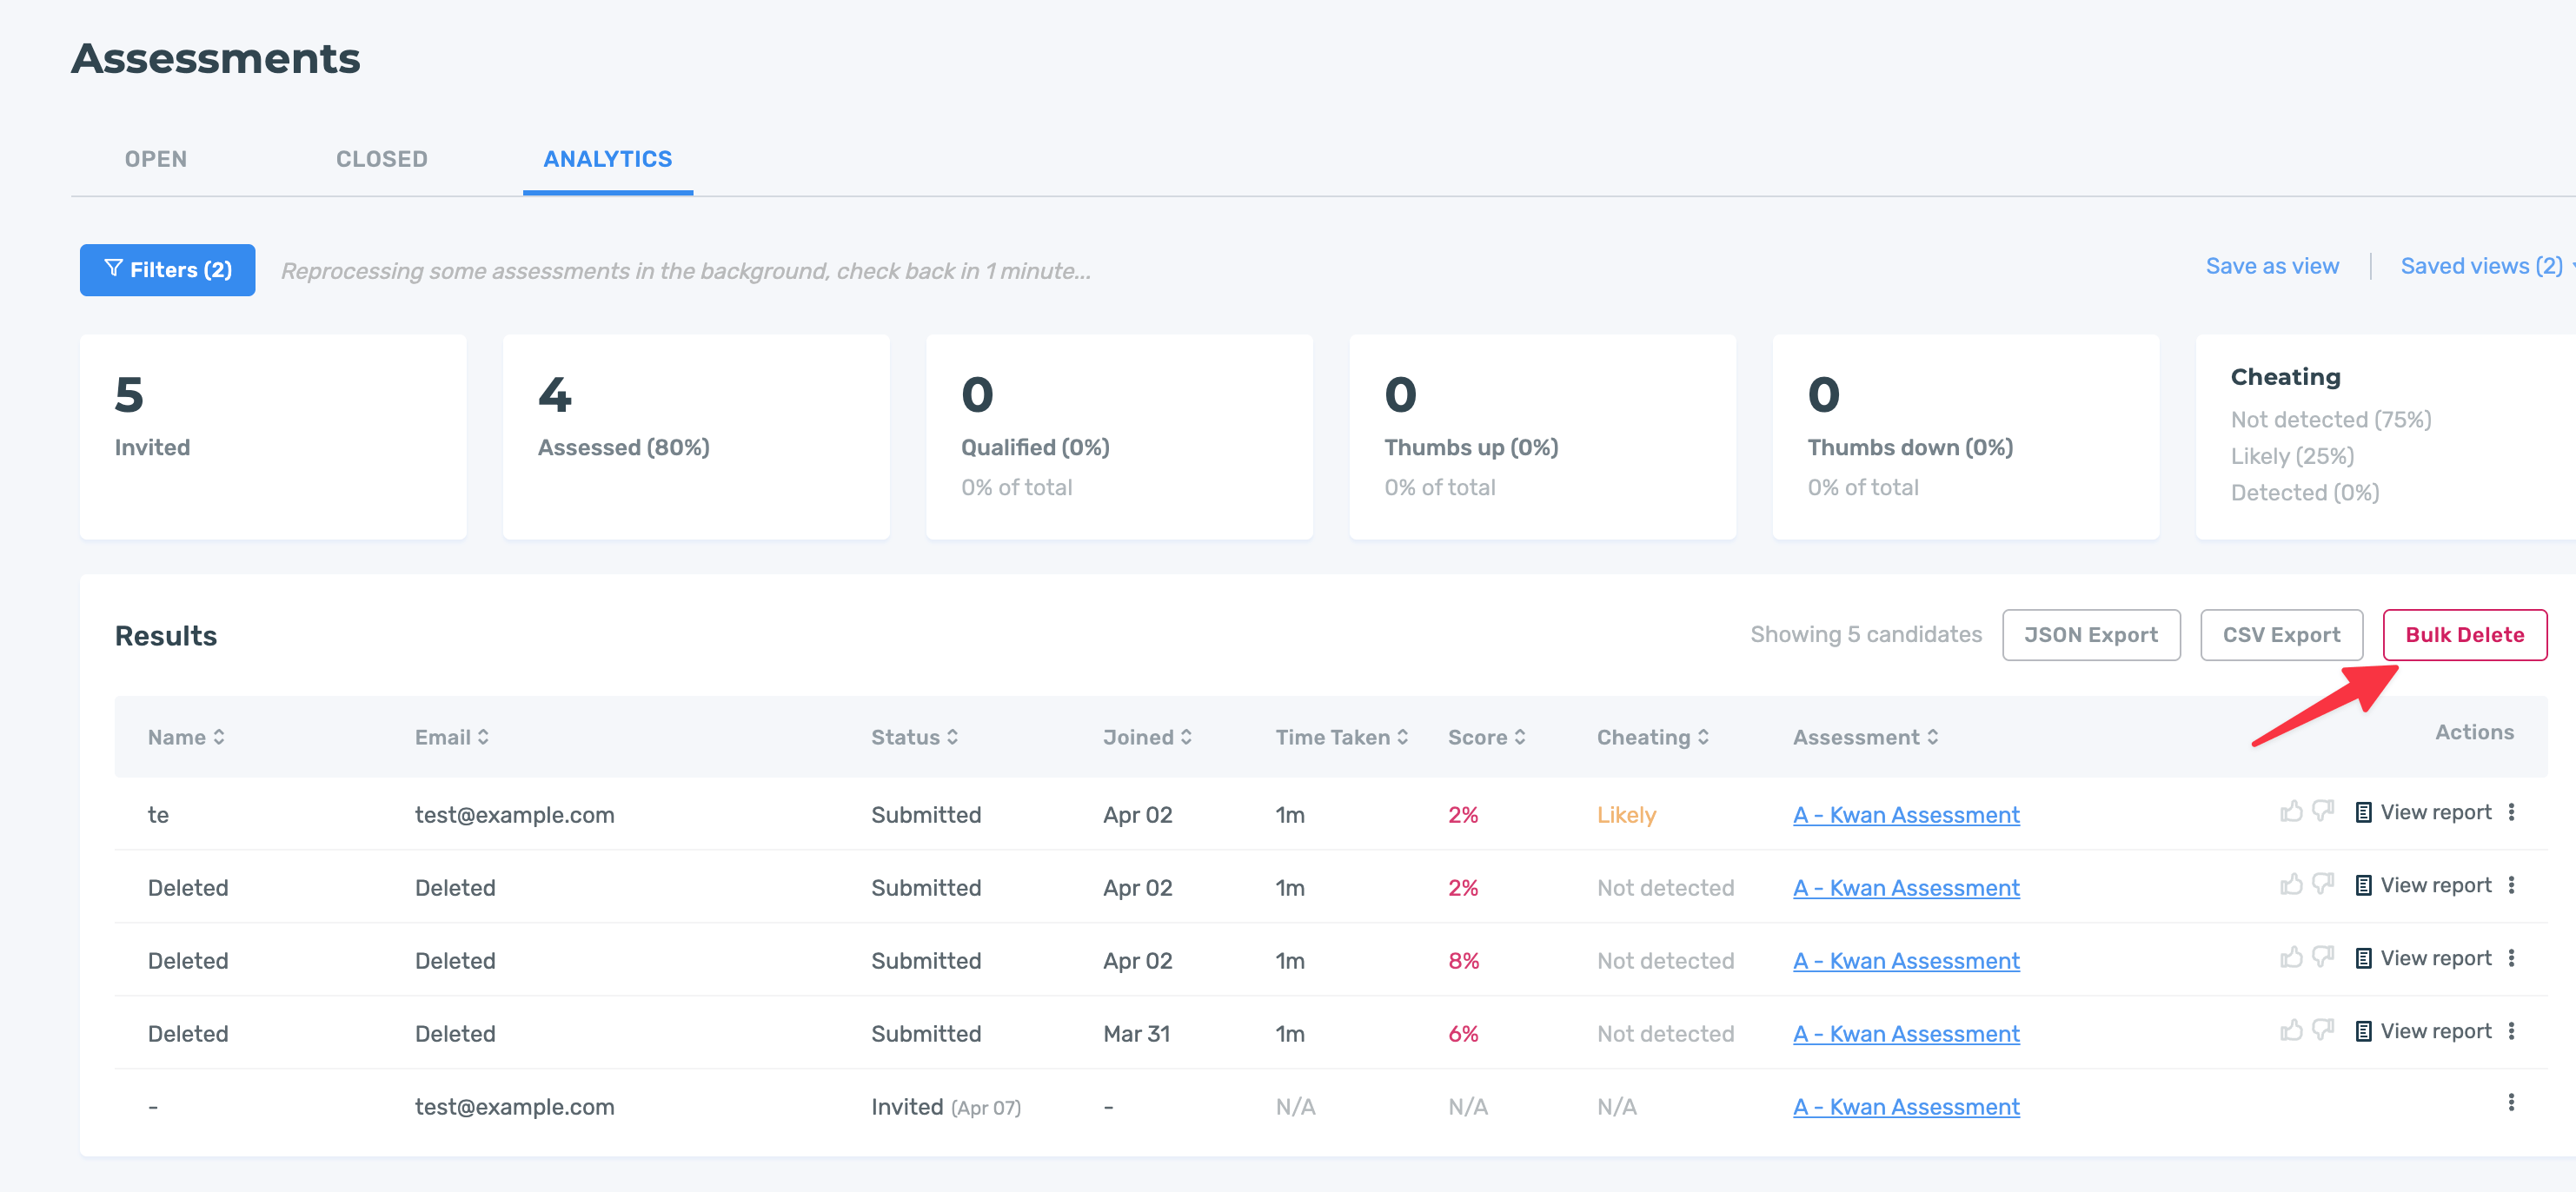Switch to the OPEN tab
This screenshot has width=2576, height=1192.
(156, 159)
